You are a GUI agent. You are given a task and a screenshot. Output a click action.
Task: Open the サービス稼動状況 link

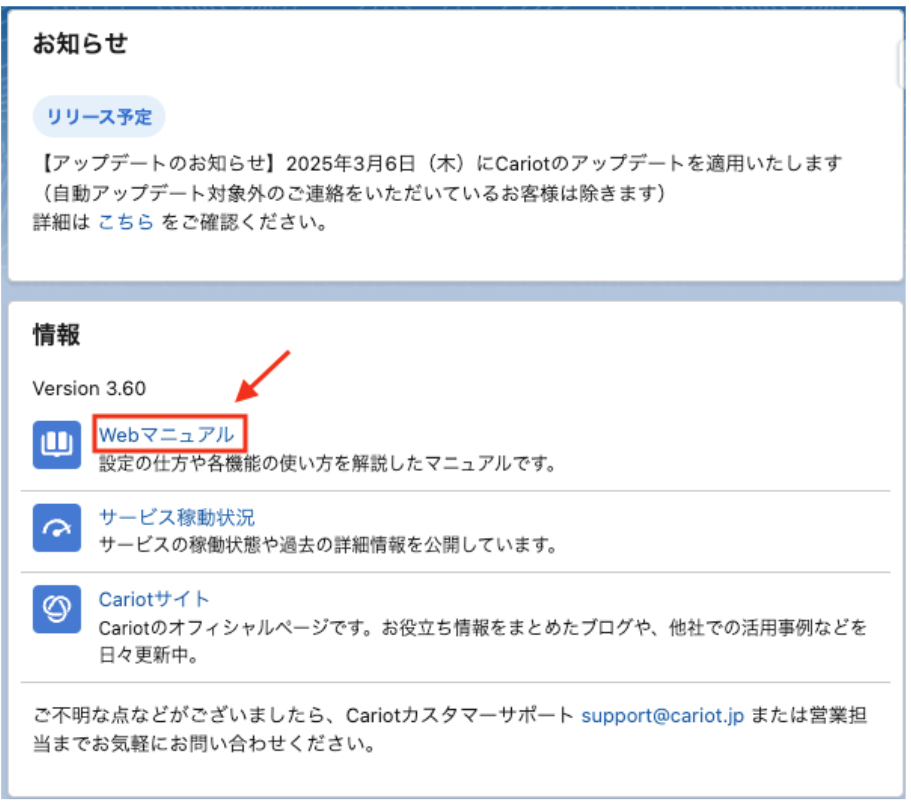click(x=177, y=517)
